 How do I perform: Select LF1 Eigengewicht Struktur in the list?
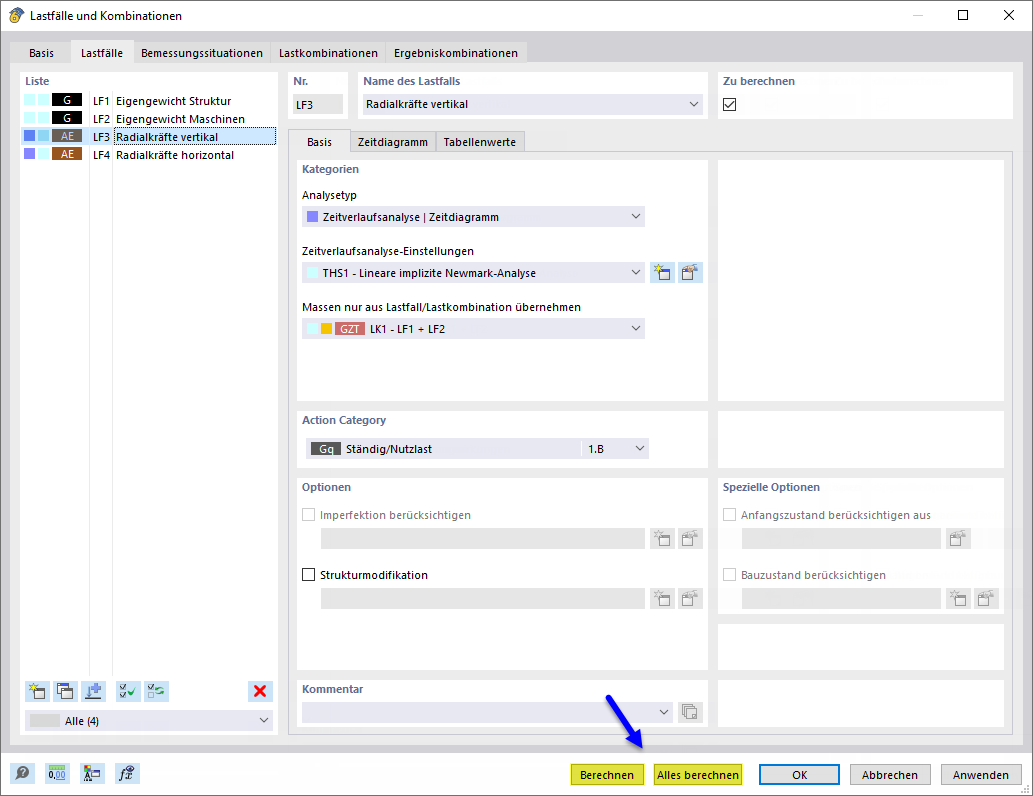(149, 101)
